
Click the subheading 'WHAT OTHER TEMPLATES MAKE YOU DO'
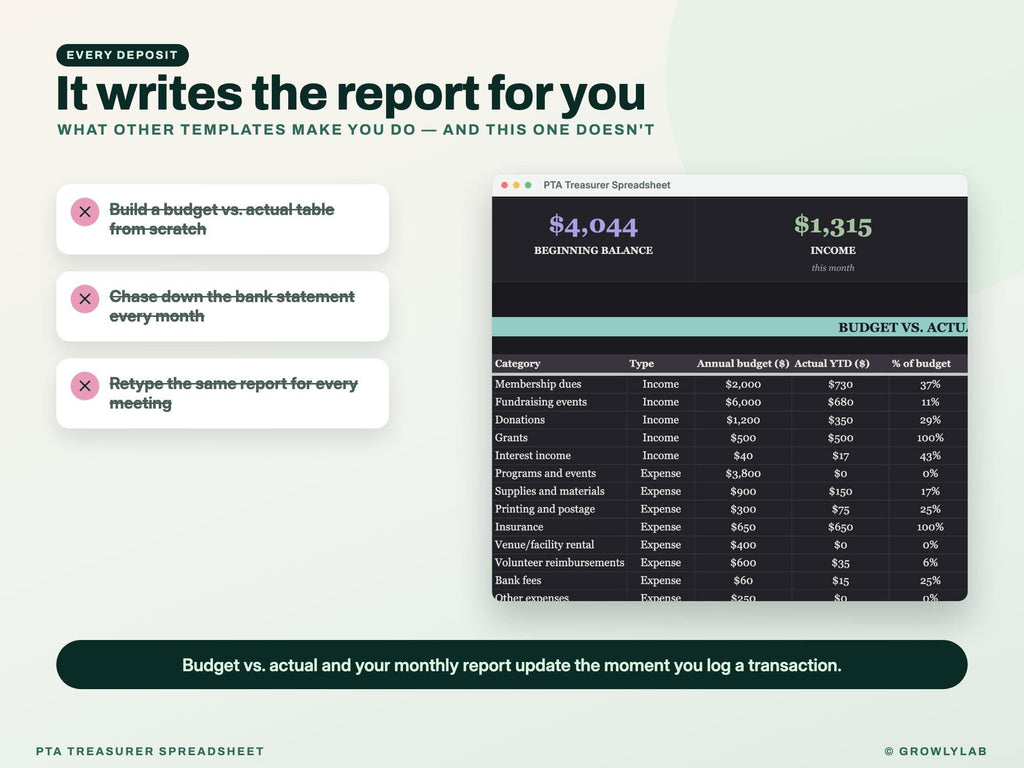point(236,129)
